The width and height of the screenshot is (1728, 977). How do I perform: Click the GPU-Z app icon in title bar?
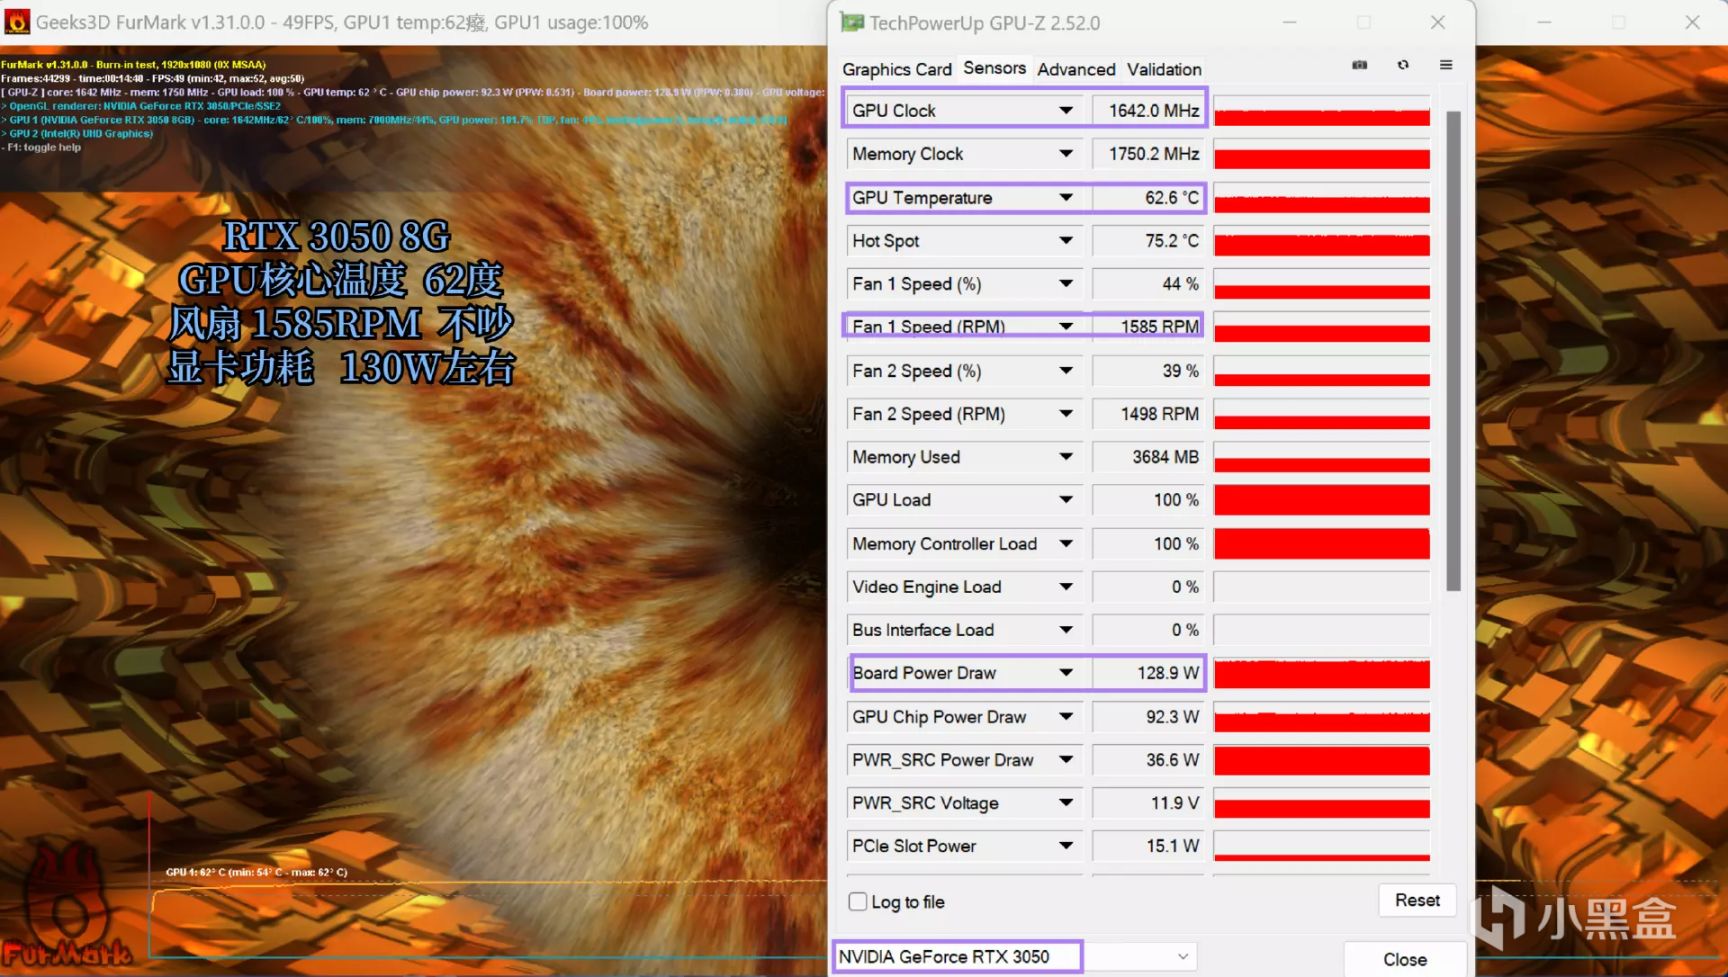851,22
